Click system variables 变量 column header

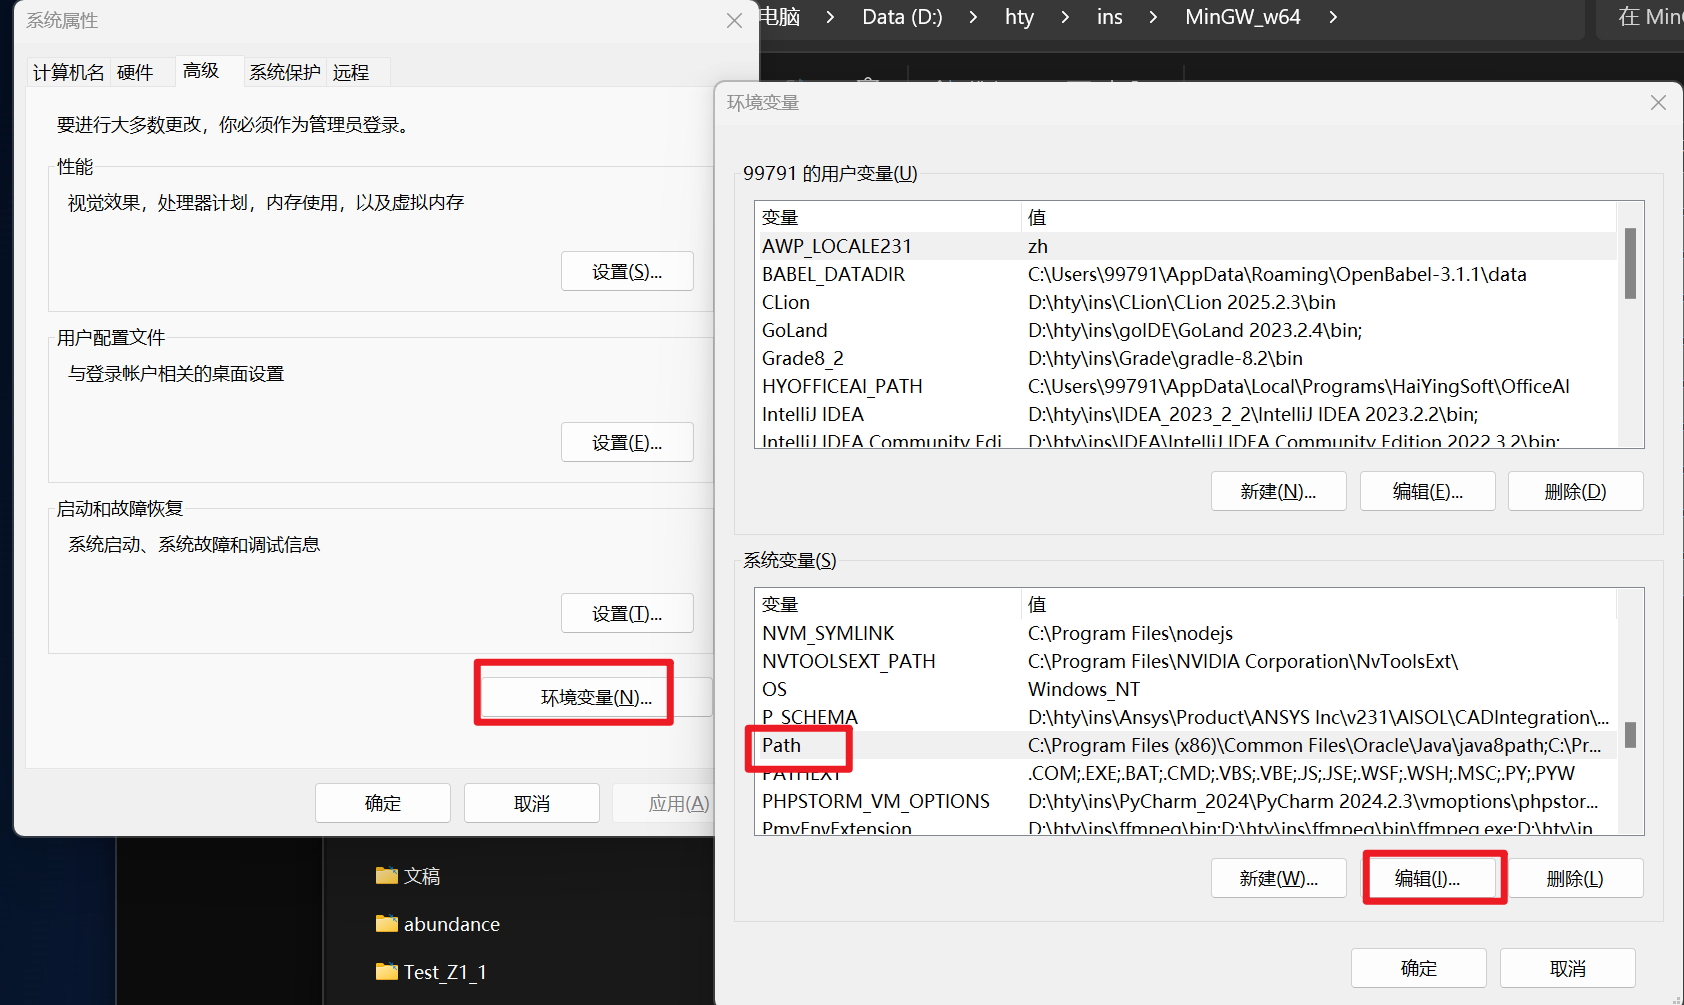coord(888,604)
